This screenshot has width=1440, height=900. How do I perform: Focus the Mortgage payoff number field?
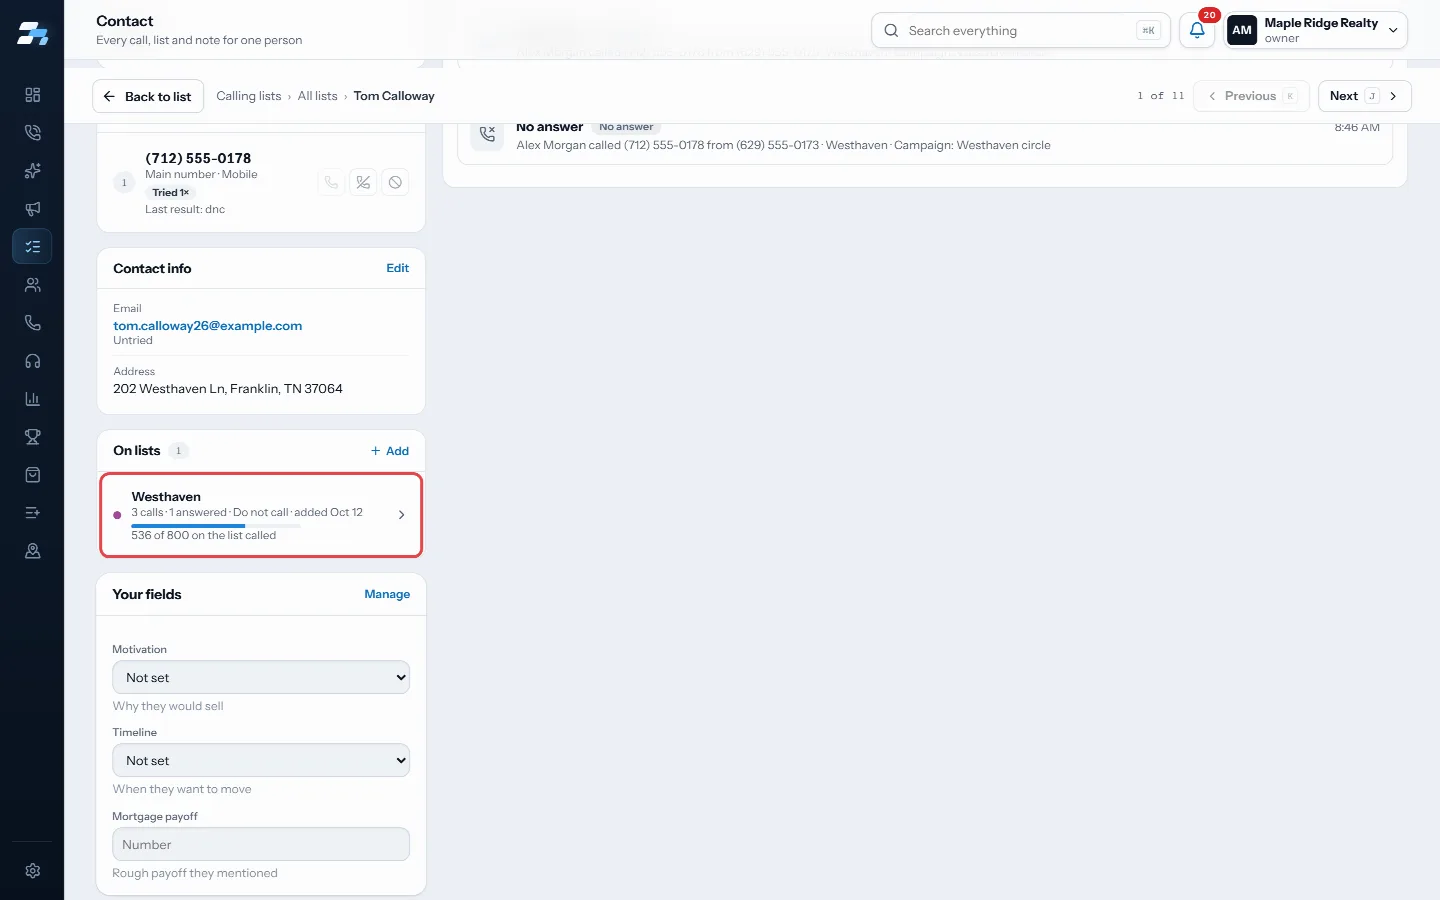(x=261, y=844)
